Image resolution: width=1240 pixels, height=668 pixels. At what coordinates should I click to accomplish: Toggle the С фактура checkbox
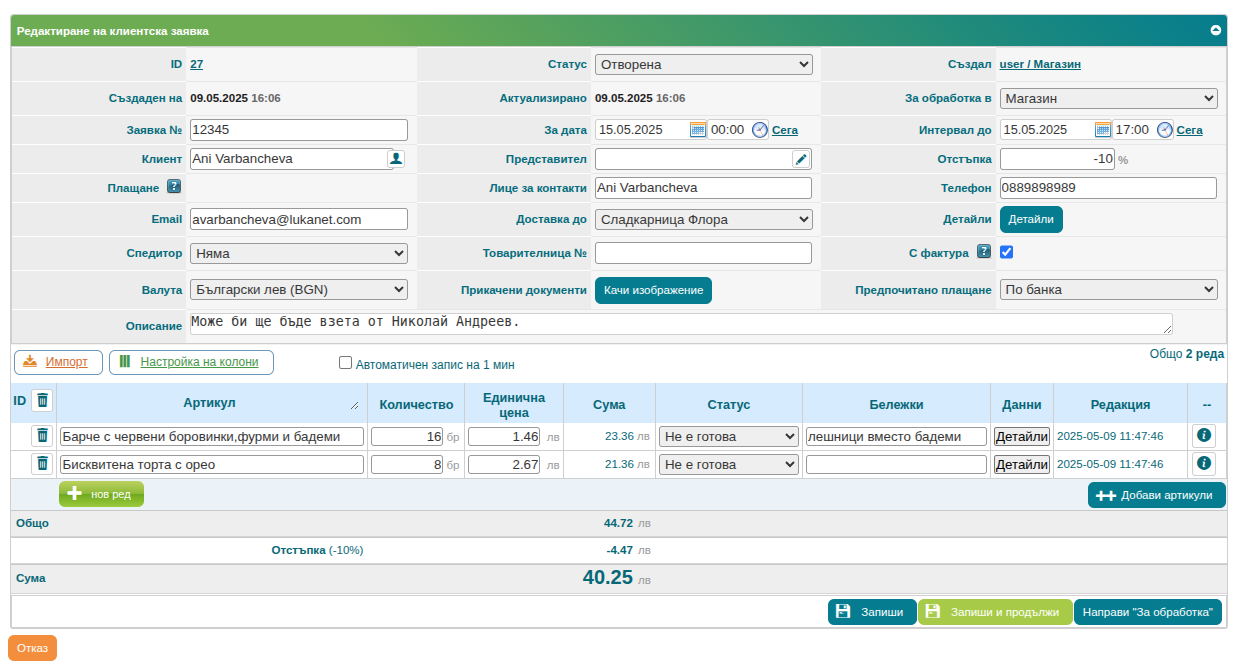click(x=1007, y=252)
